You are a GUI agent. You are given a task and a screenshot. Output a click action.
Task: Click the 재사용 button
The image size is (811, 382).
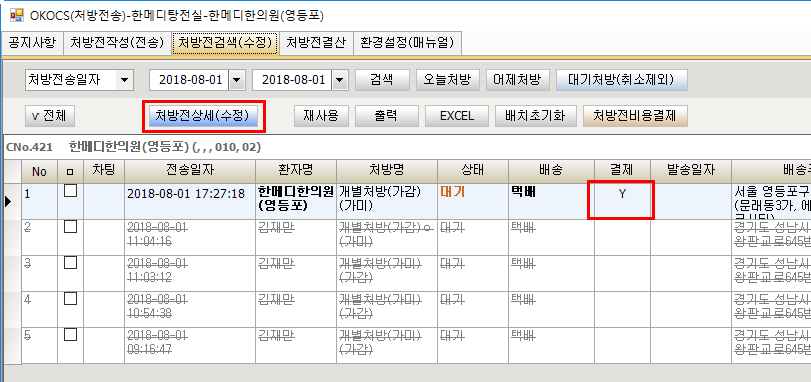point(320,116)
